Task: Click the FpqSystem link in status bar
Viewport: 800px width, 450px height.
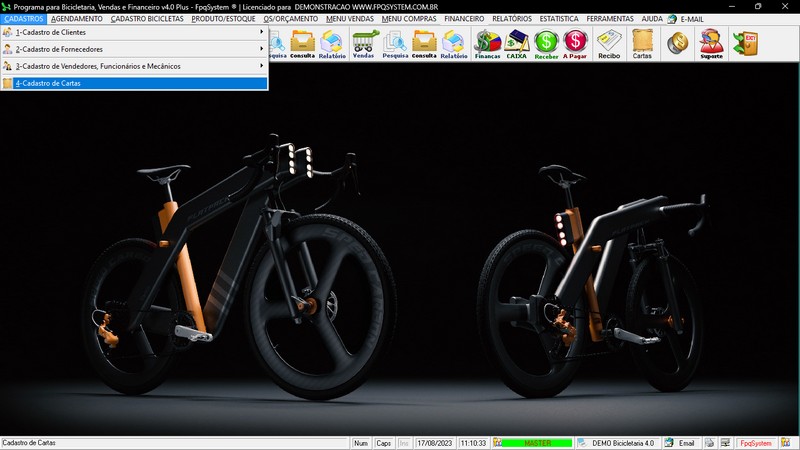Action: tap(755, 443)
